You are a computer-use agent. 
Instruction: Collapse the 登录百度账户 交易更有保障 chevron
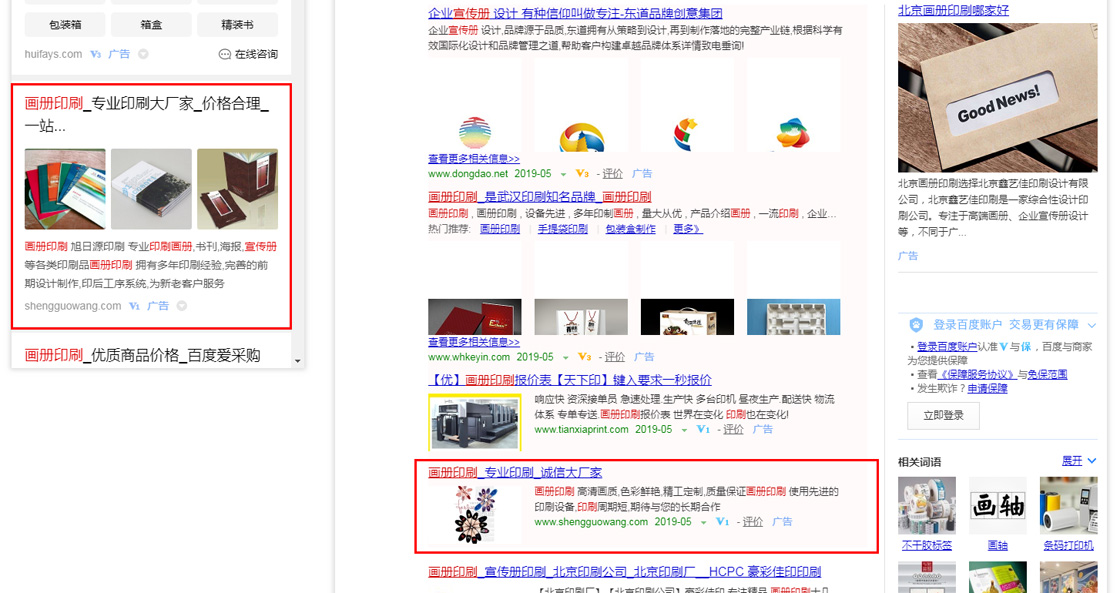click(x=1091, y=325)
